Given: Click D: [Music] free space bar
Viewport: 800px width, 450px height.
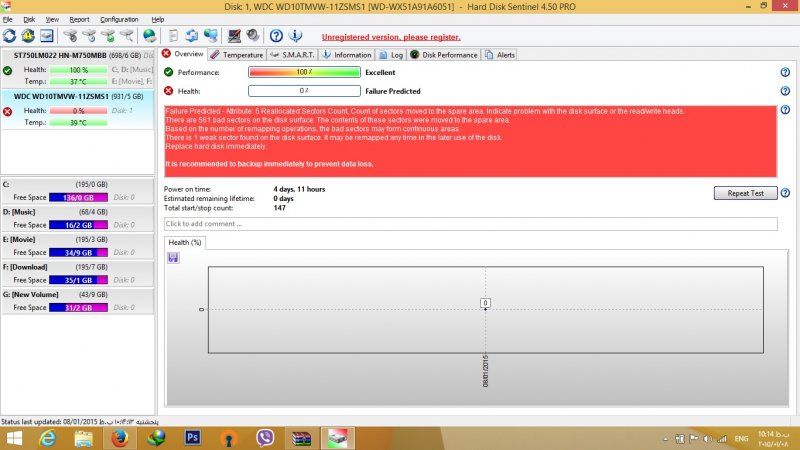Looking at the screenshot, I should (x=78, y=225).
